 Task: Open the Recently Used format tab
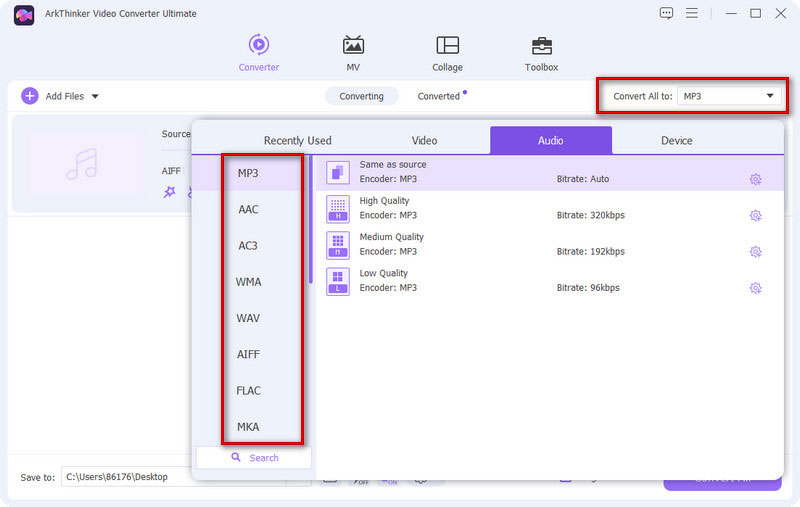tap(297, 140)
